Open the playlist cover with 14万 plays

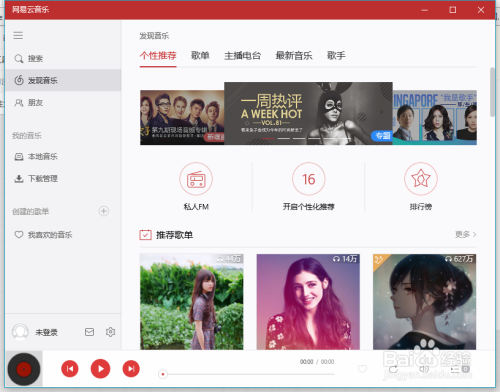pos(308,302)
